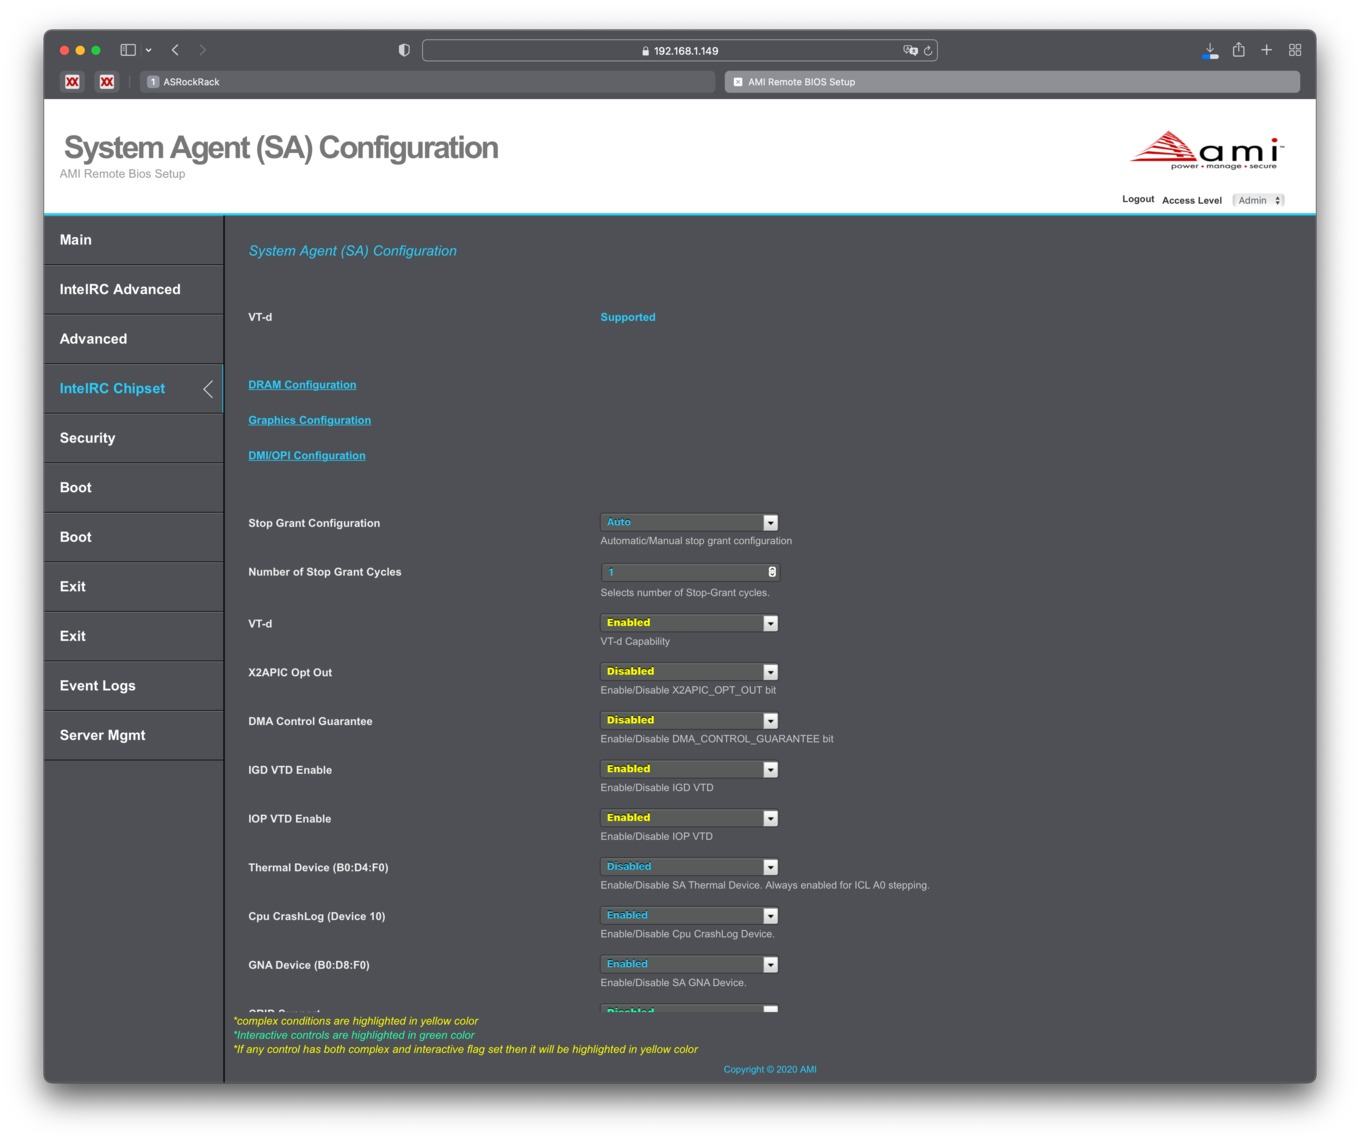Open DRAM Configuration link
Screen dimensions: 1360x1141
coord(302,385)
